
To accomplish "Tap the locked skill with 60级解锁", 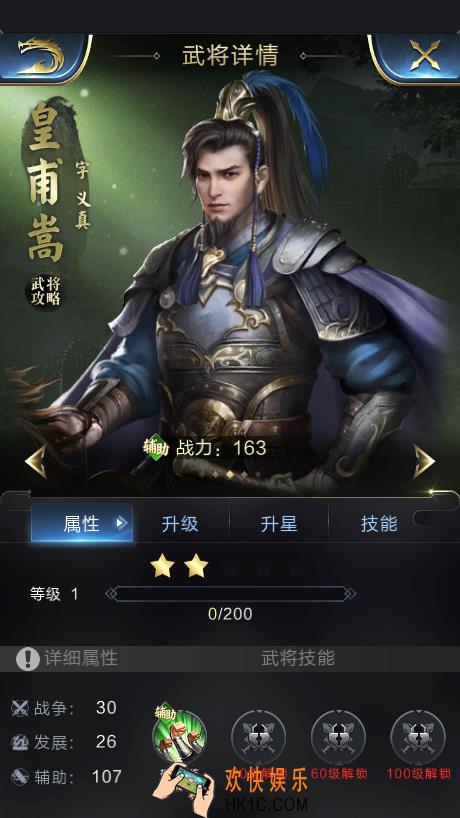I will pyautogui.click(x=338, y=737).
